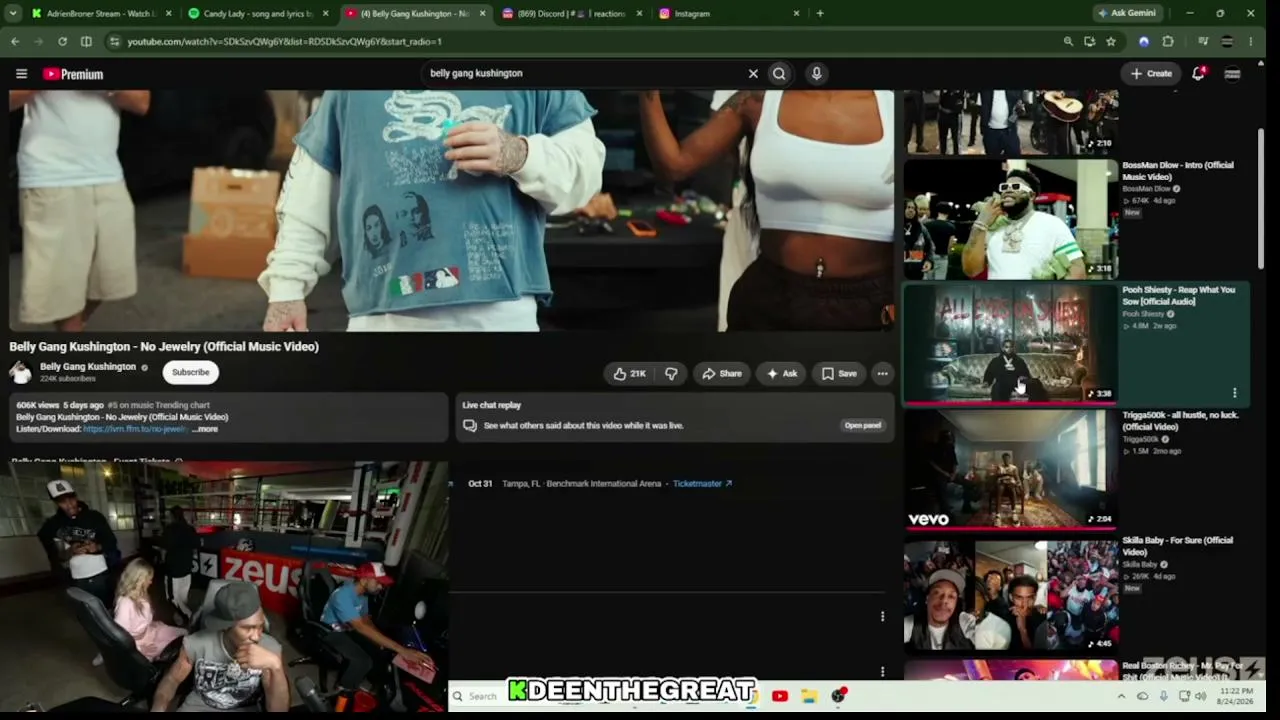This screenshot has height=720, width=1280.
Task: Open Trigga500k all hustle, no luck title
Action: point(1180,421)
